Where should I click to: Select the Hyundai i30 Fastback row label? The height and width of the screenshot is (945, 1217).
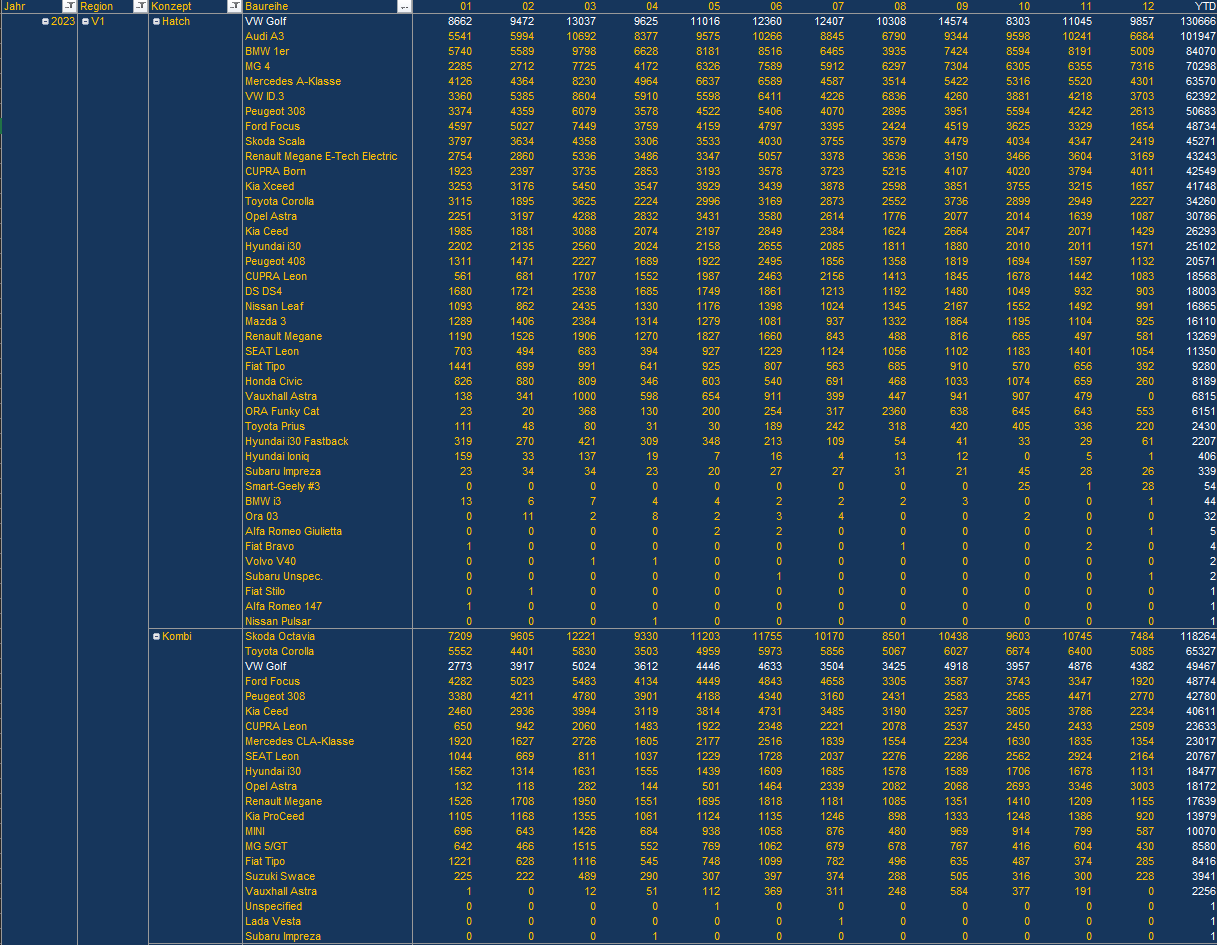coord(297,441)
